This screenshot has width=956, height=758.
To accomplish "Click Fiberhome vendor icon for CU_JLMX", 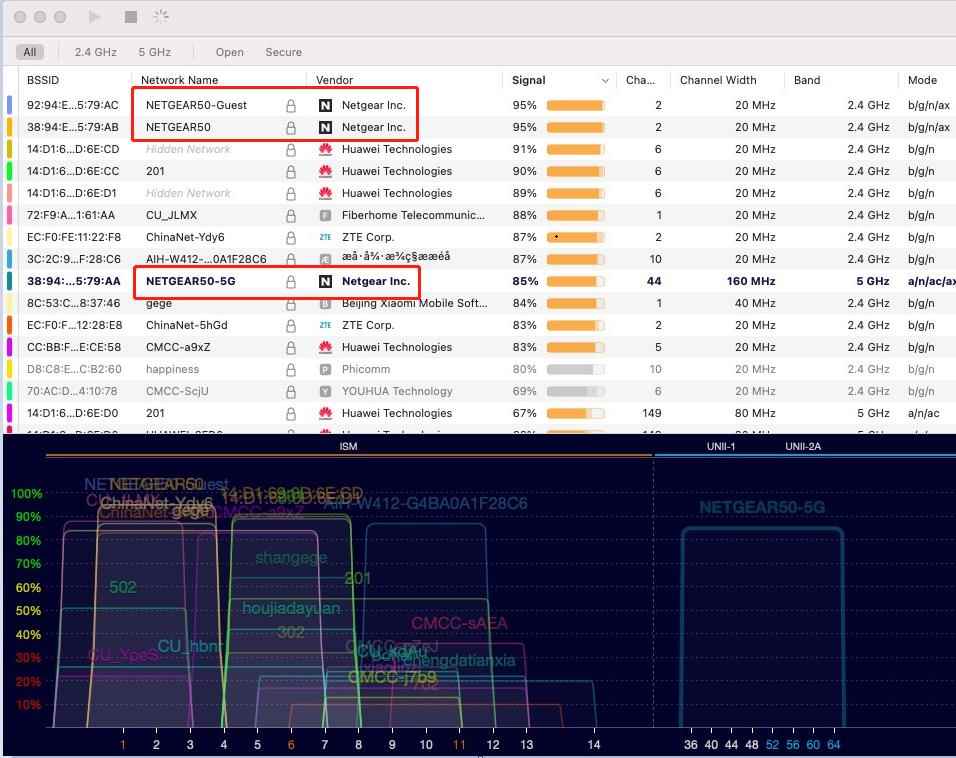I will [325, 215].
